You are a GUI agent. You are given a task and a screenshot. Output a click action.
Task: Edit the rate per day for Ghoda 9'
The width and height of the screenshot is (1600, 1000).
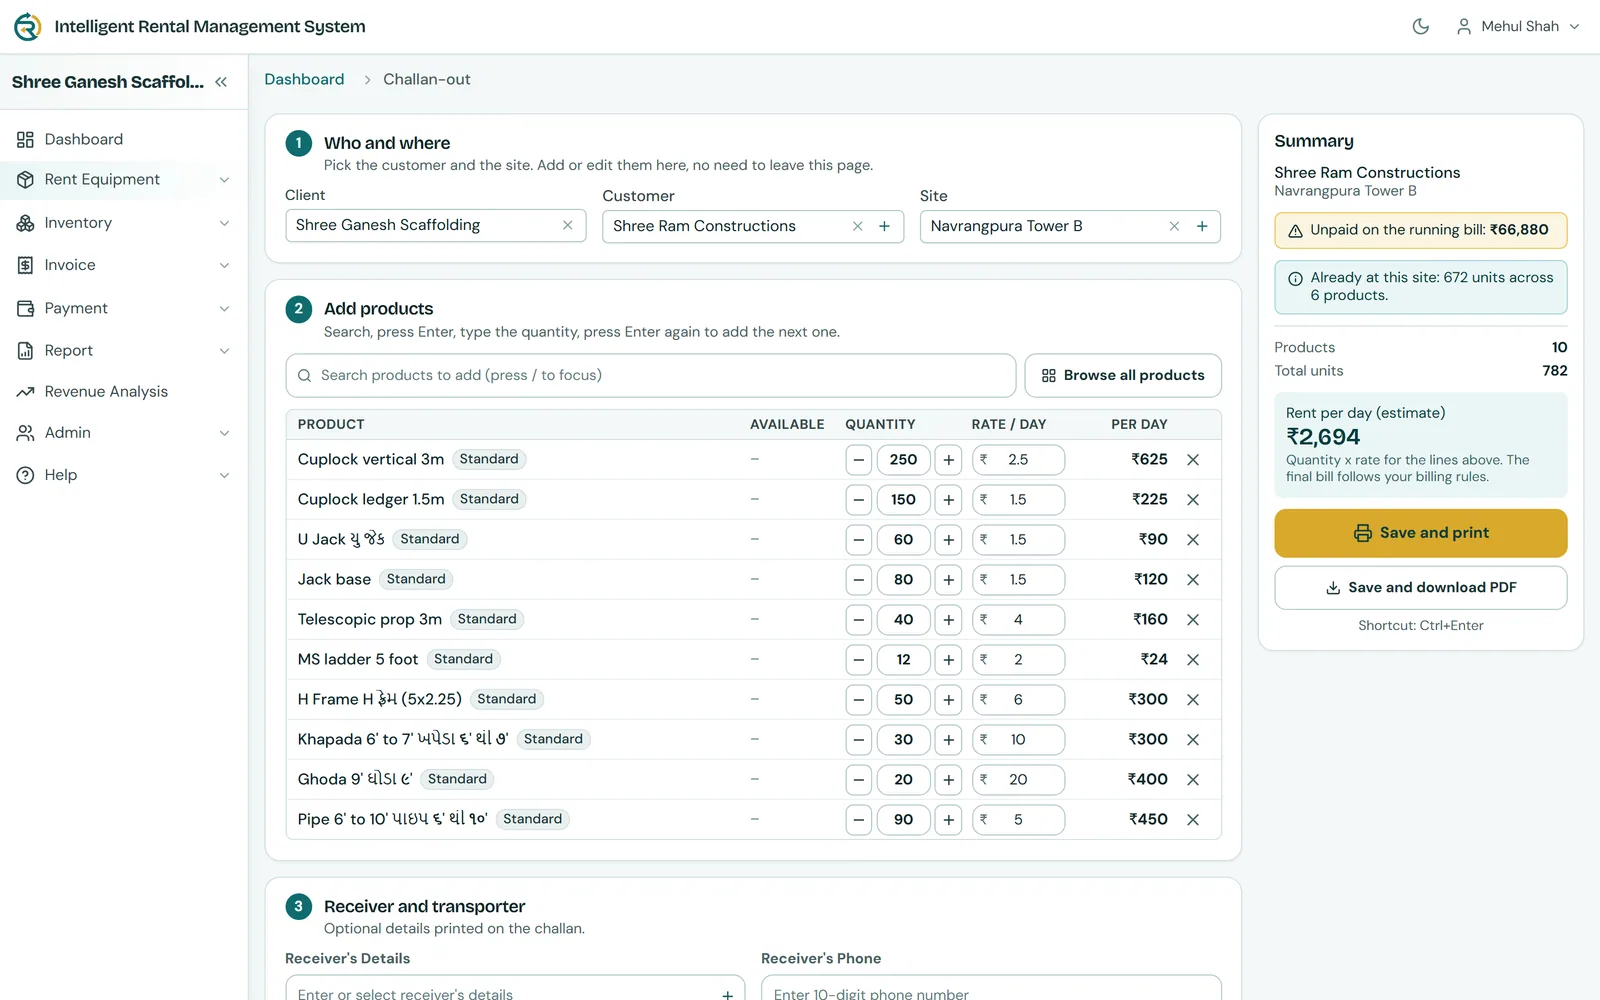1018,780
